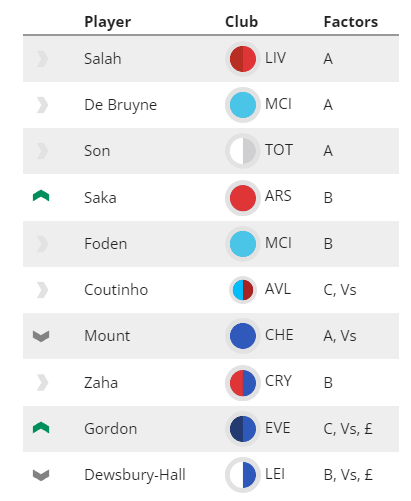Click grey down arrow next to Dewsbury-Hall
Viewport: 411px width, 501px height.
coord(41,475)
